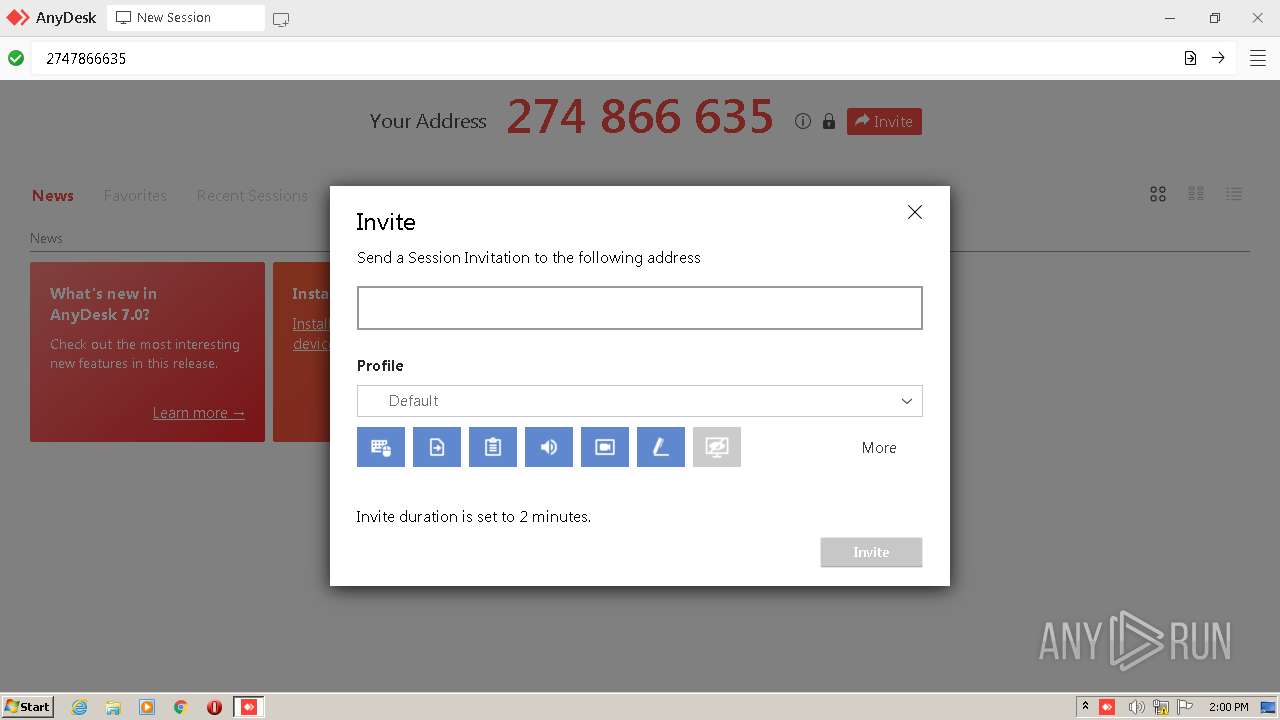Toggle sound transmission permission icon

(x=549, y=447)
